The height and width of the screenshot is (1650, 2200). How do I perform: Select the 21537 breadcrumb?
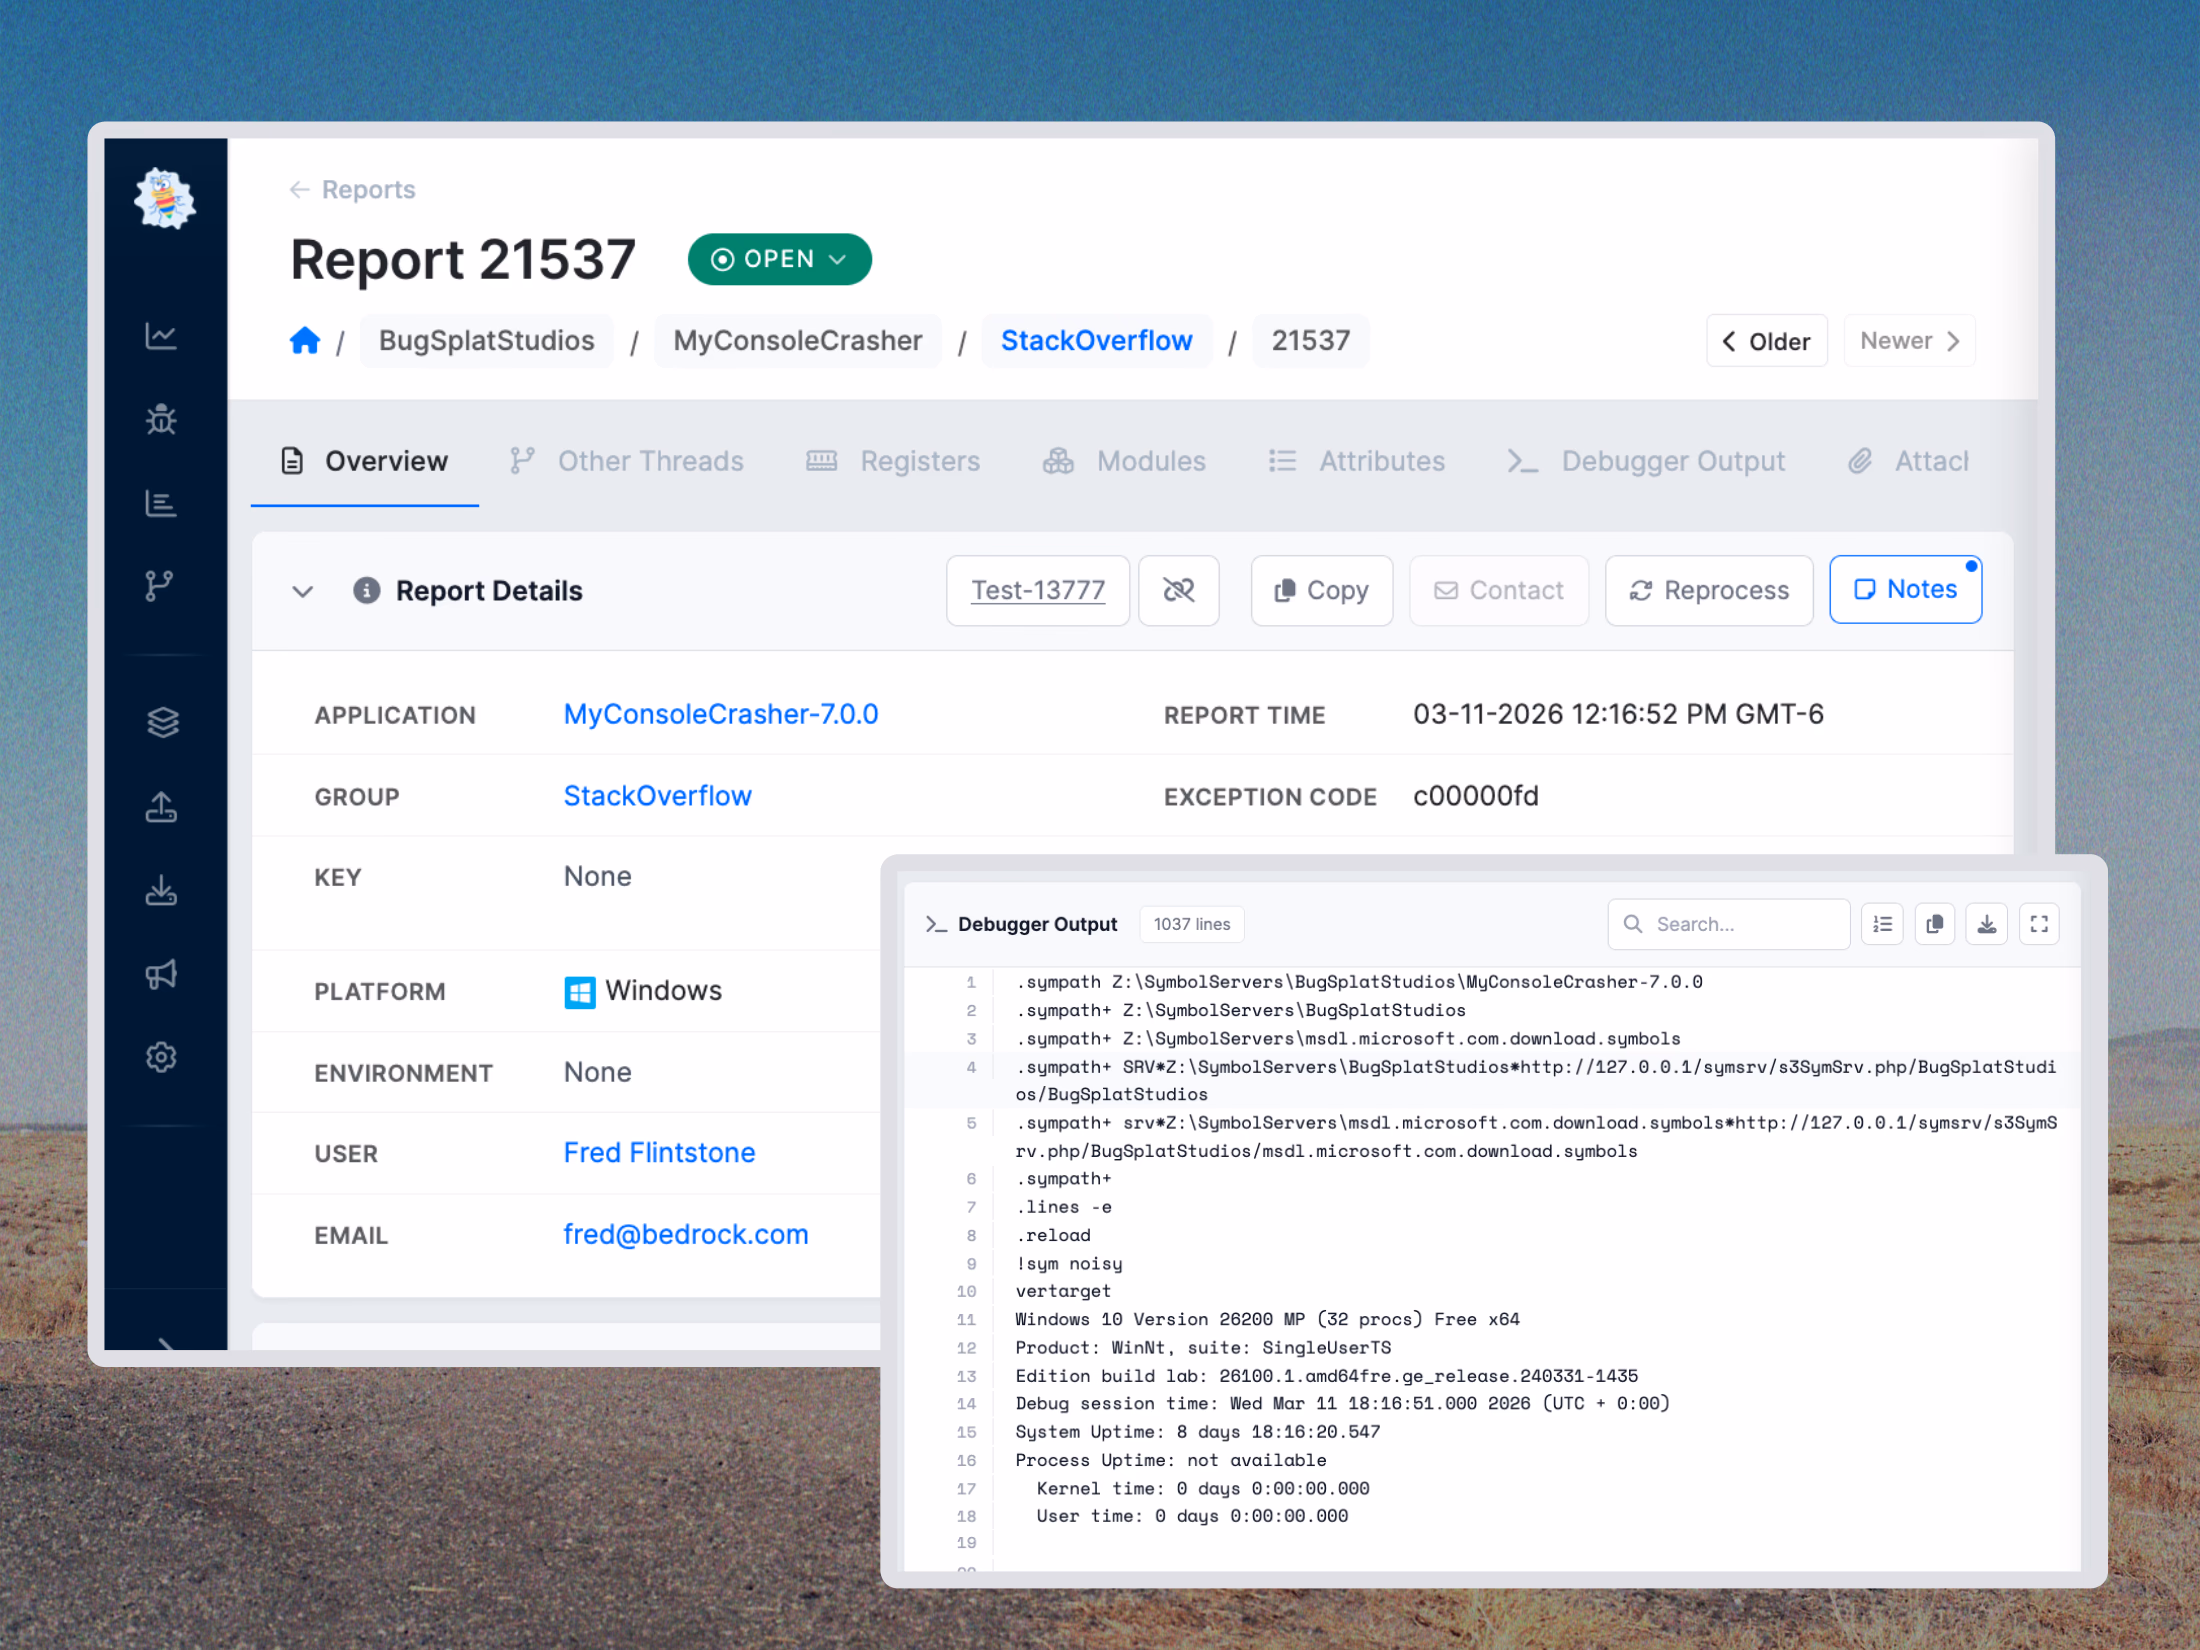pos(1311,341)
